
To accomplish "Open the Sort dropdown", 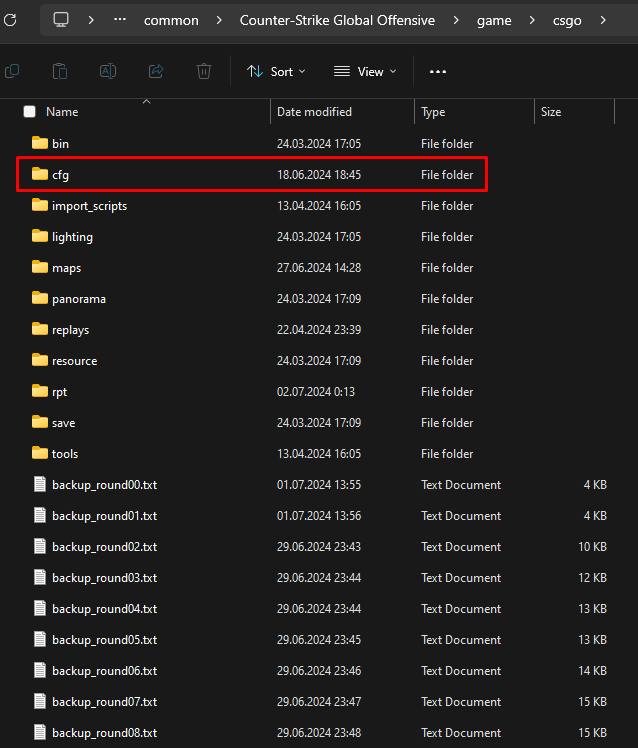I will click(x=276, y=72).
